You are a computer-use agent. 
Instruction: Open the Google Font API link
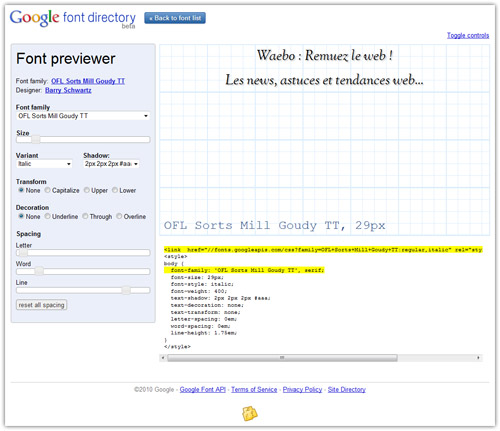[x=203, y=389]
